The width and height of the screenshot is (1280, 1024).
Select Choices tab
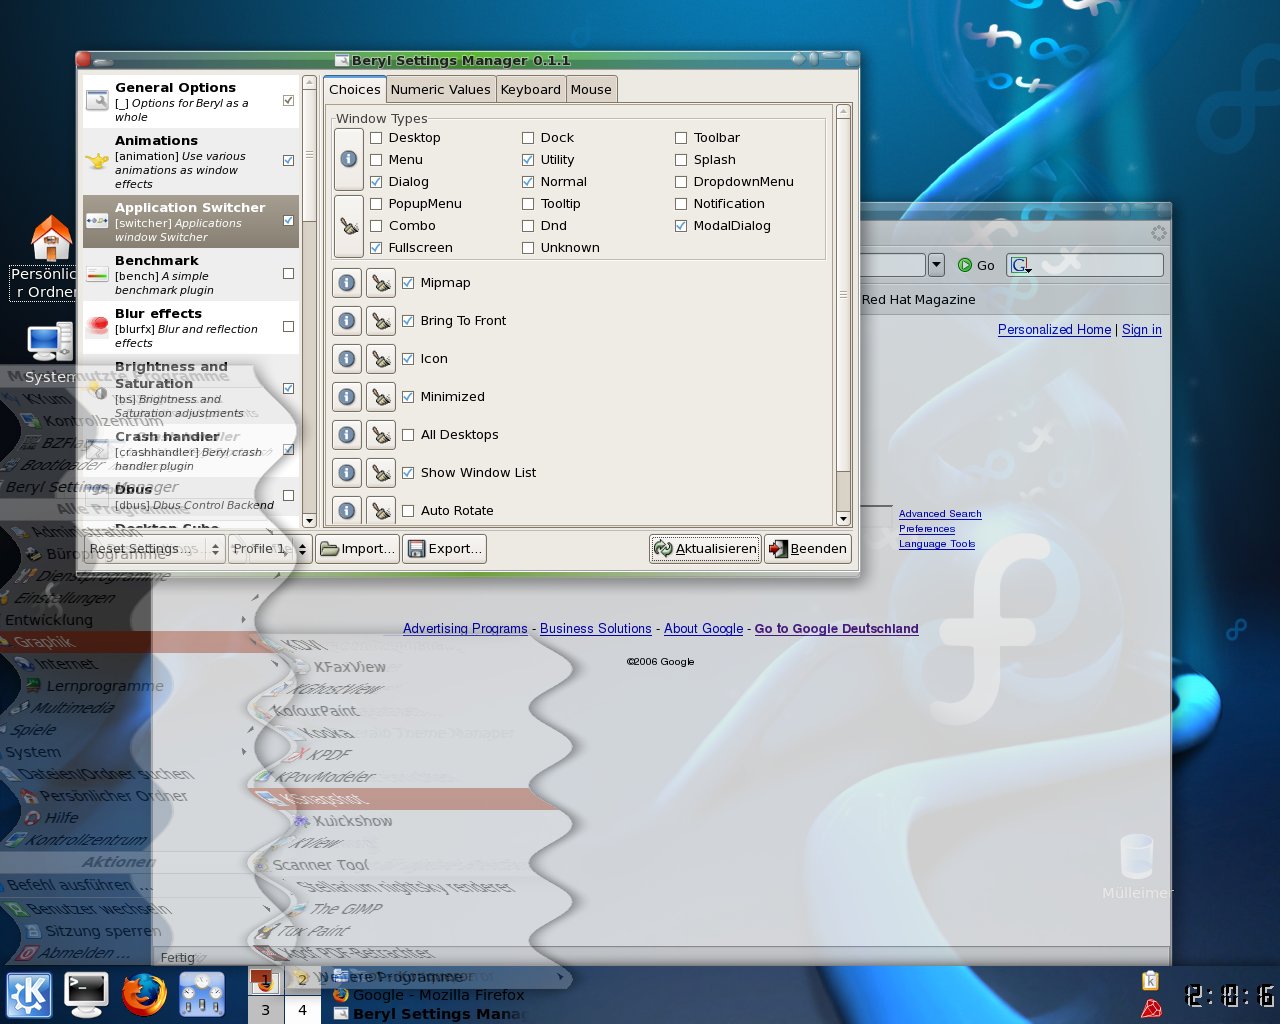(x=355, y=90)
